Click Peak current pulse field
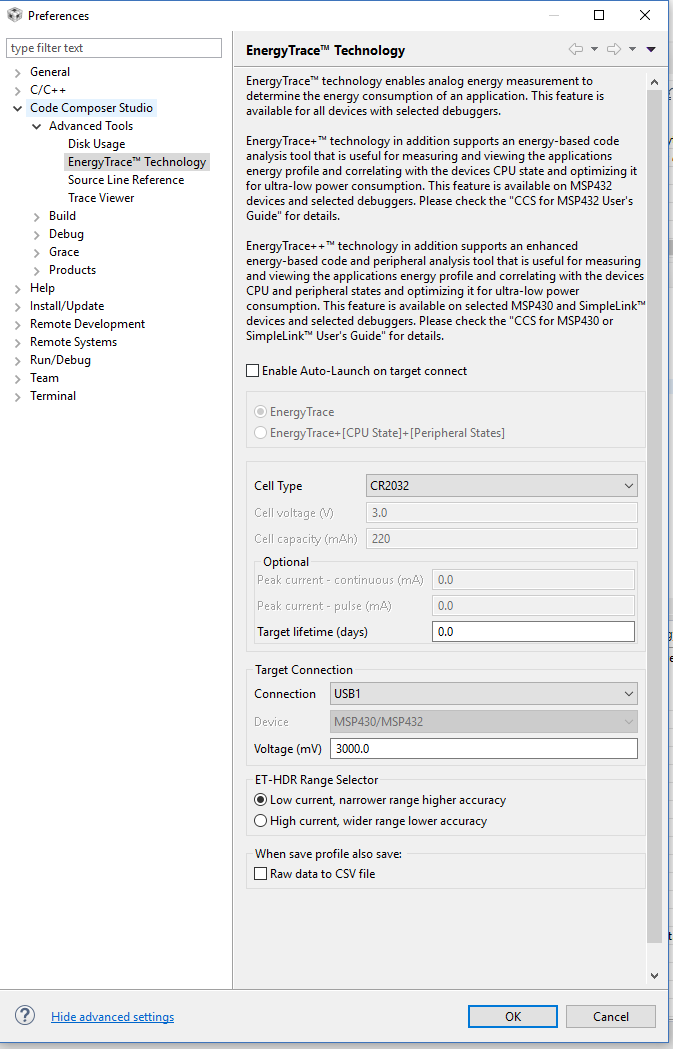Image resolution: width=673 pixels, height=1049 pixels. point(533,605)
